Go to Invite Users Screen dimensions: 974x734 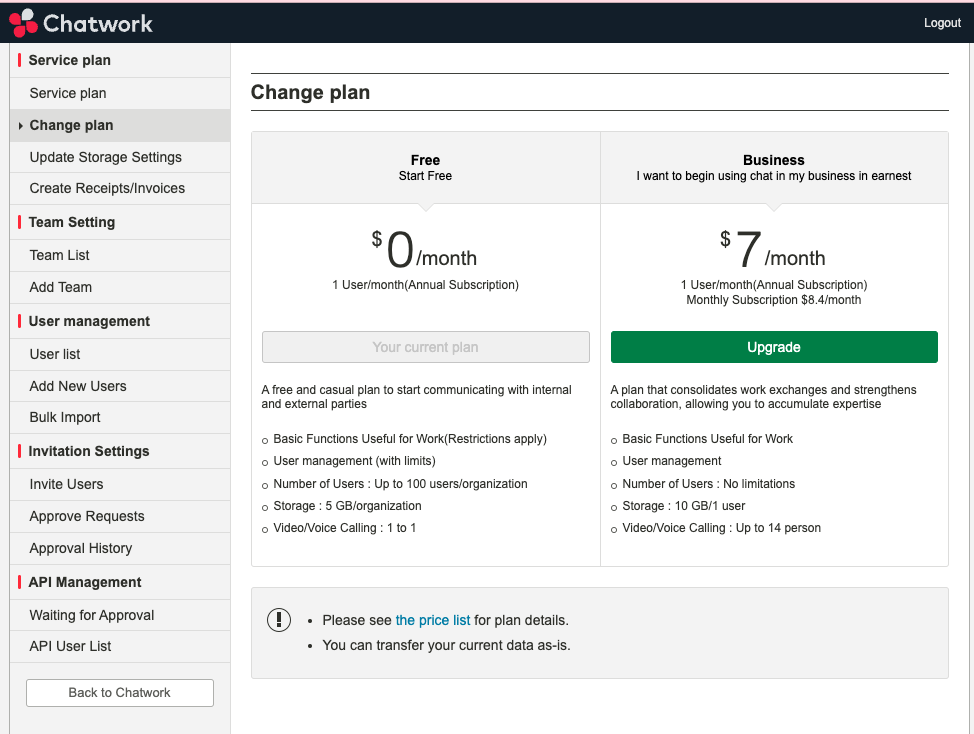tap(66, 484)
